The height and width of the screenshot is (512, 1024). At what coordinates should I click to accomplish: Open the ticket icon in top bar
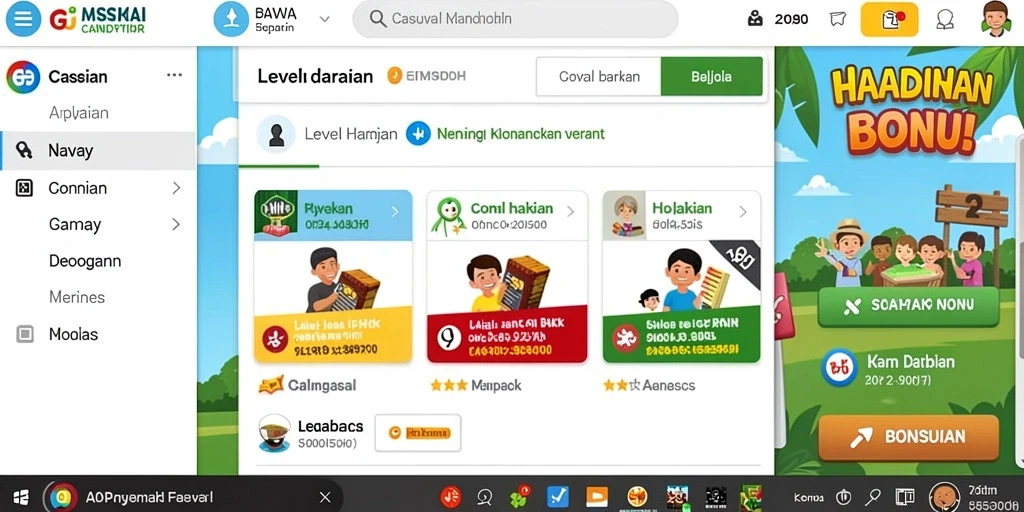pos(838,19)
